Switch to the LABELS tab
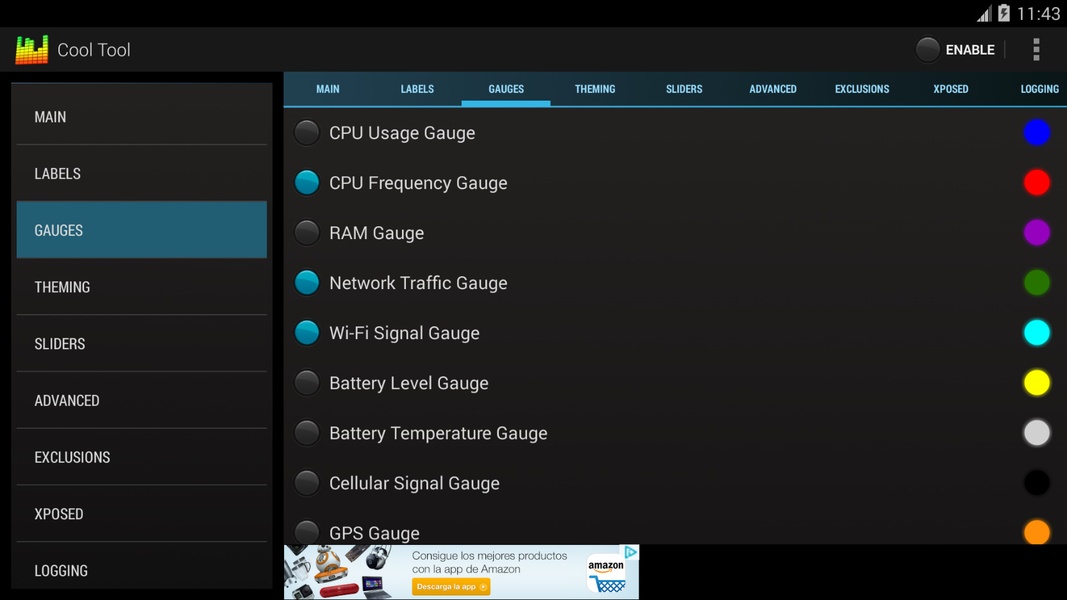1067x600 pixels. coord(417,89)
